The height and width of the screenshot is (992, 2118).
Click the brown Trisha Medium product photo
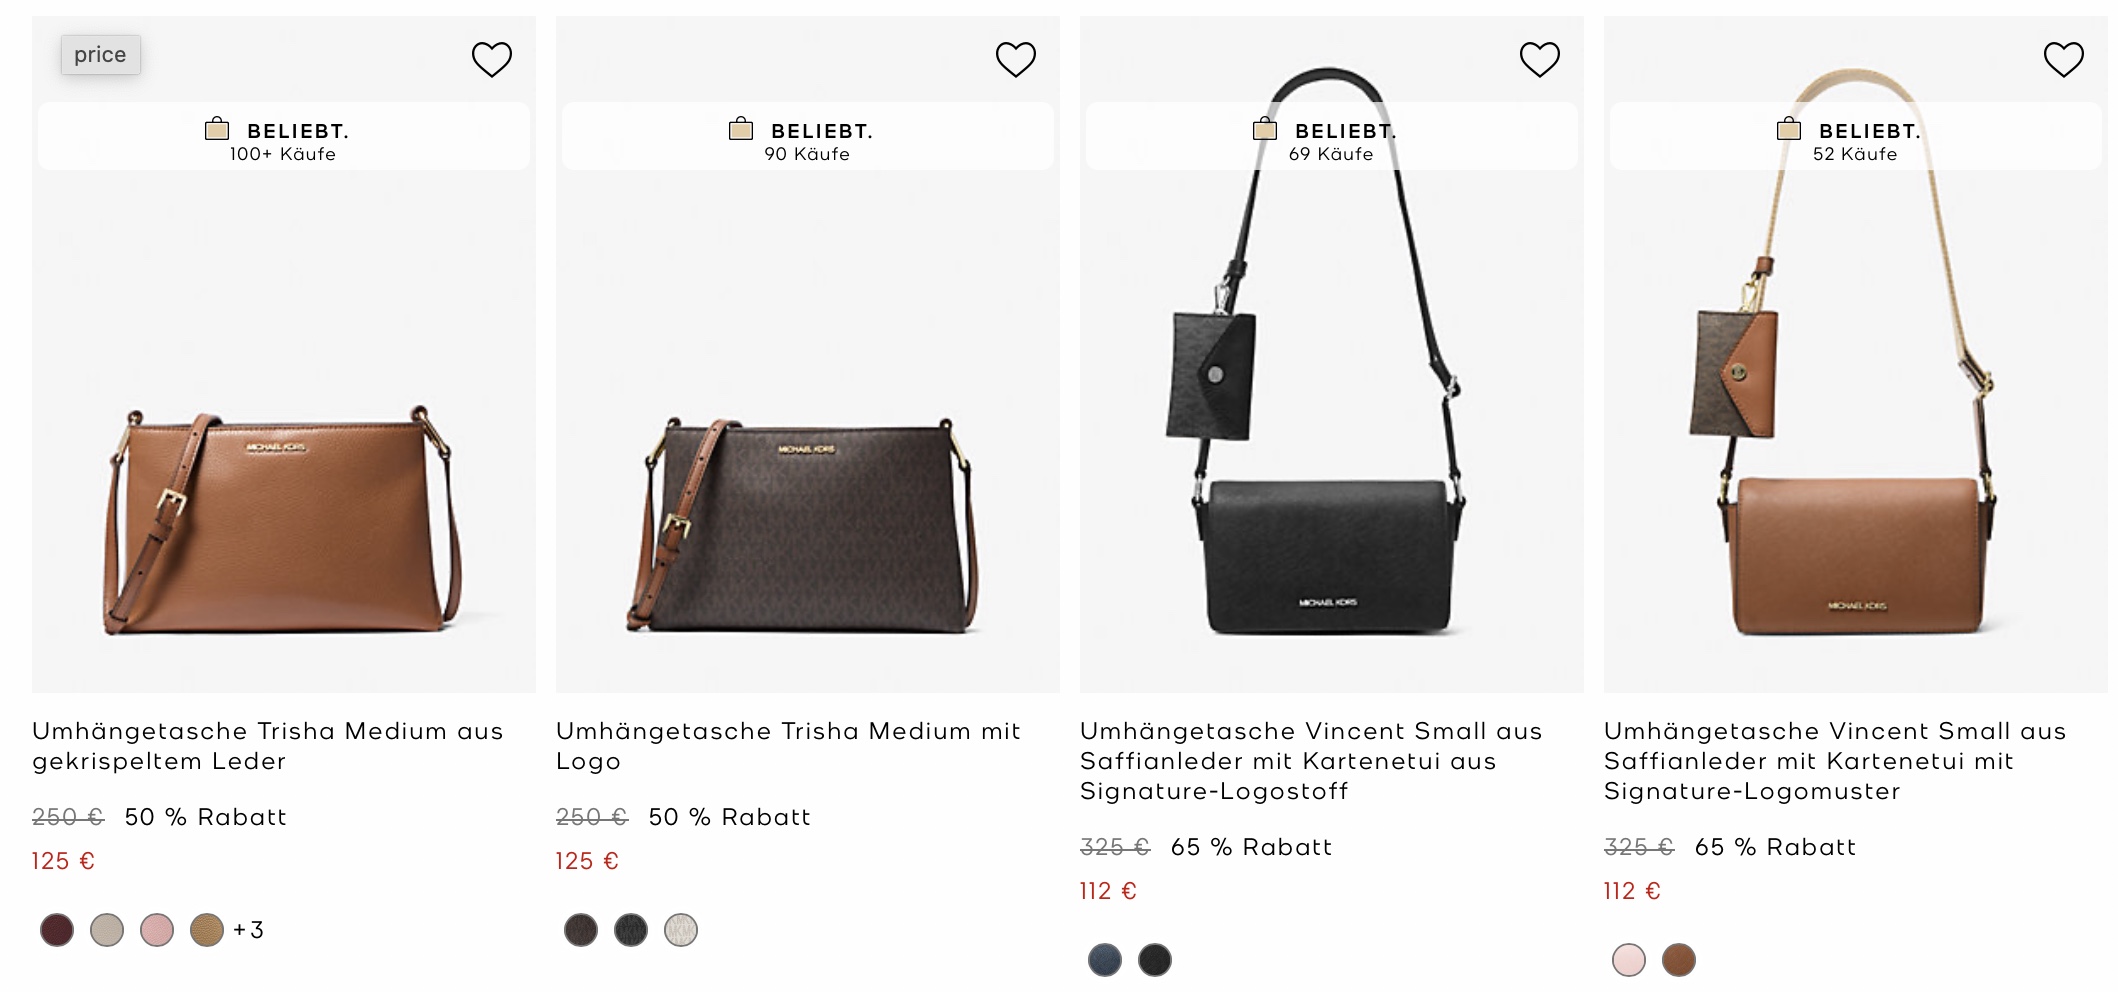[x=280, y=520]
